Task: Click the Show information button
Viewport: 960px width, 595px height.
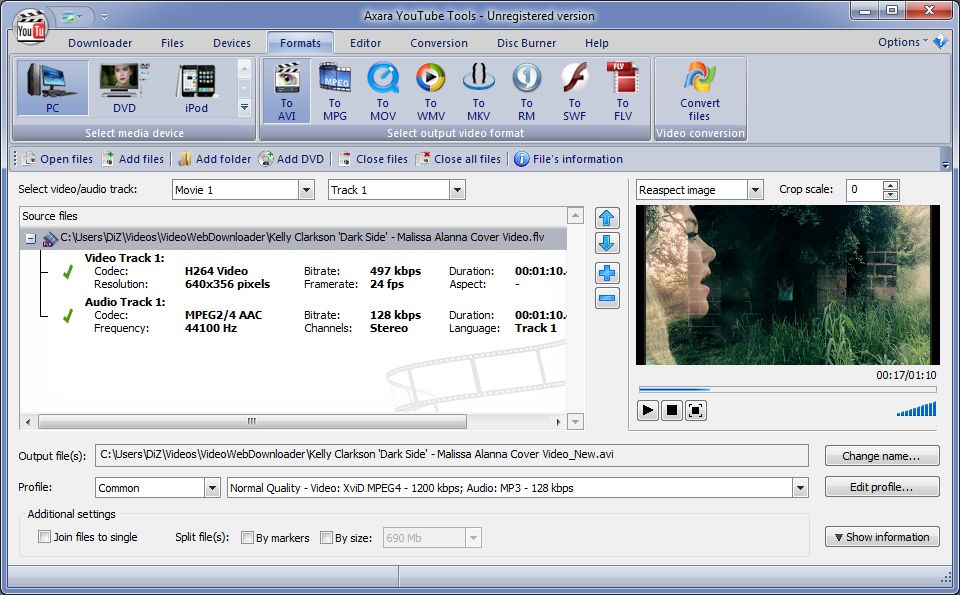Action: pyautogui.click(x=882, y=537)
